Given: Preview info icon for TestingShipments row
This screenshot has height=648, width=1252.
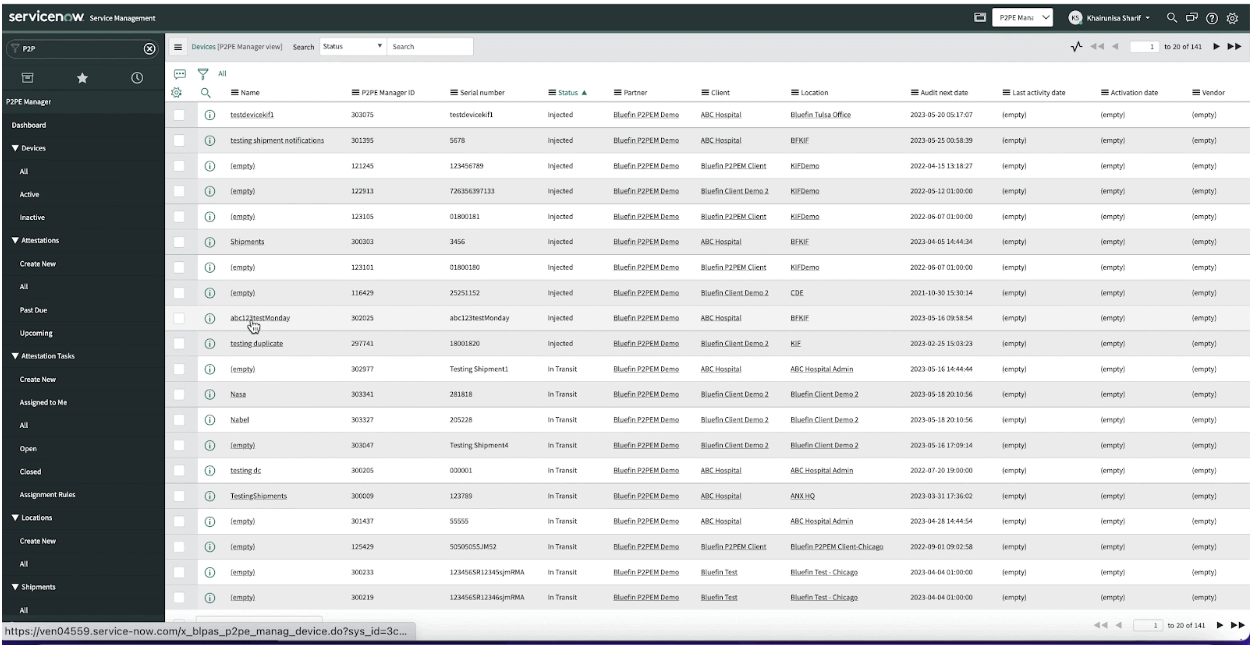Looking at the screenshot, I should click(210, 496).
